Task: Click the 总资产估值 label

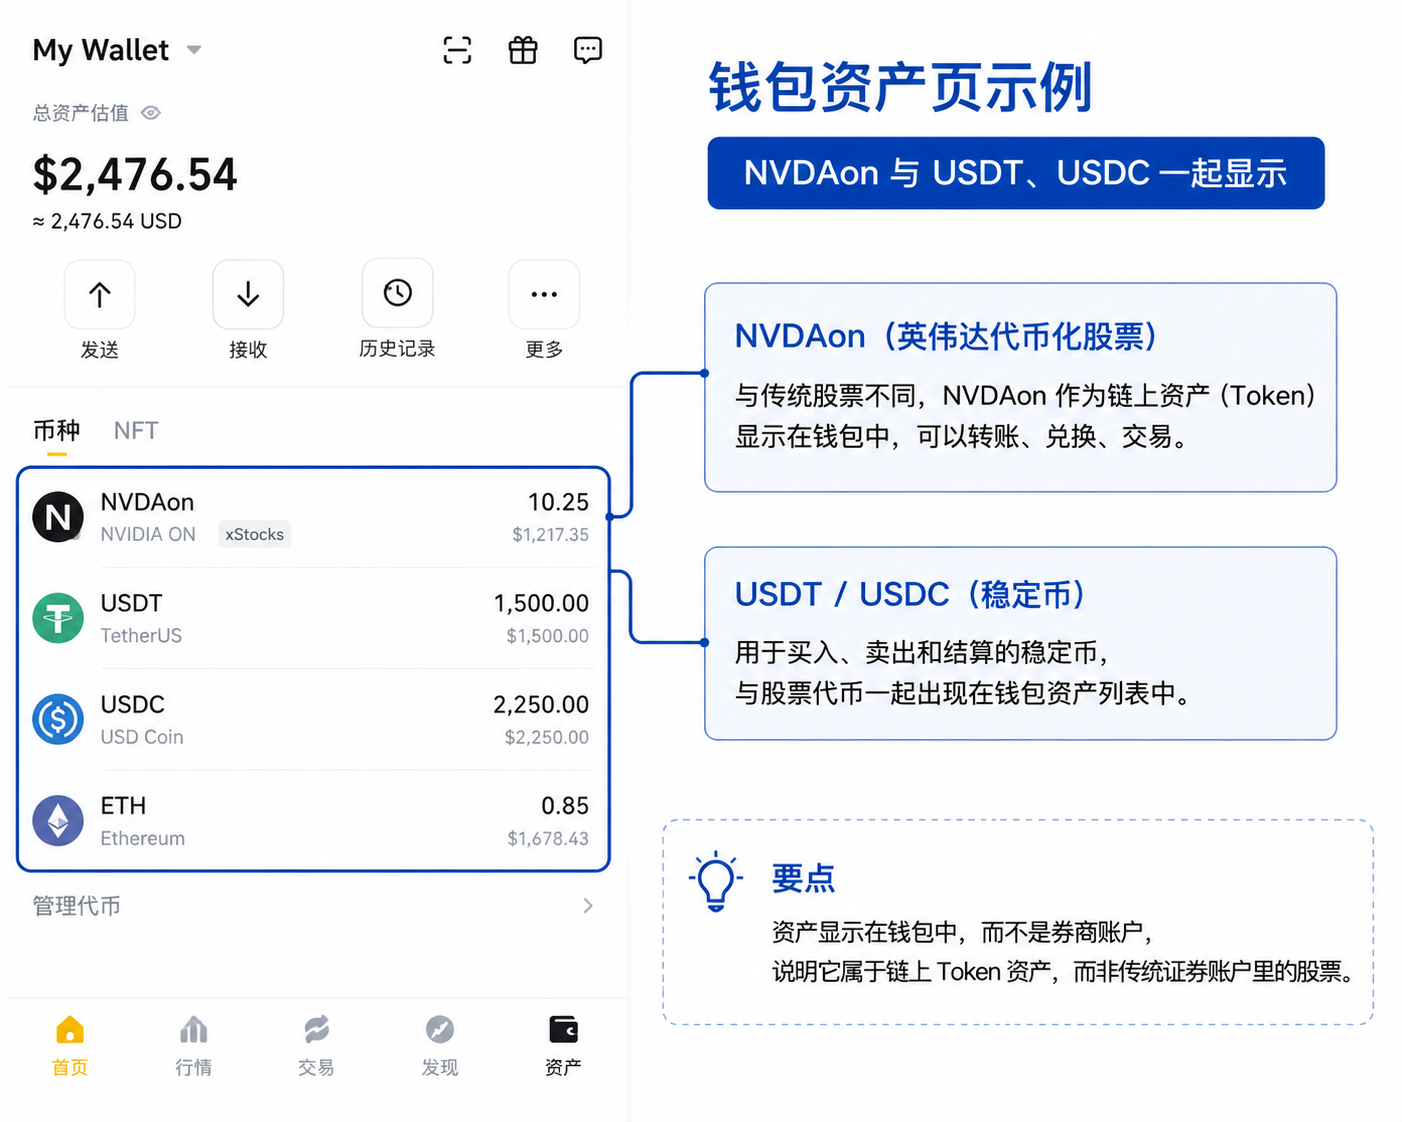Action: point(80,113)
